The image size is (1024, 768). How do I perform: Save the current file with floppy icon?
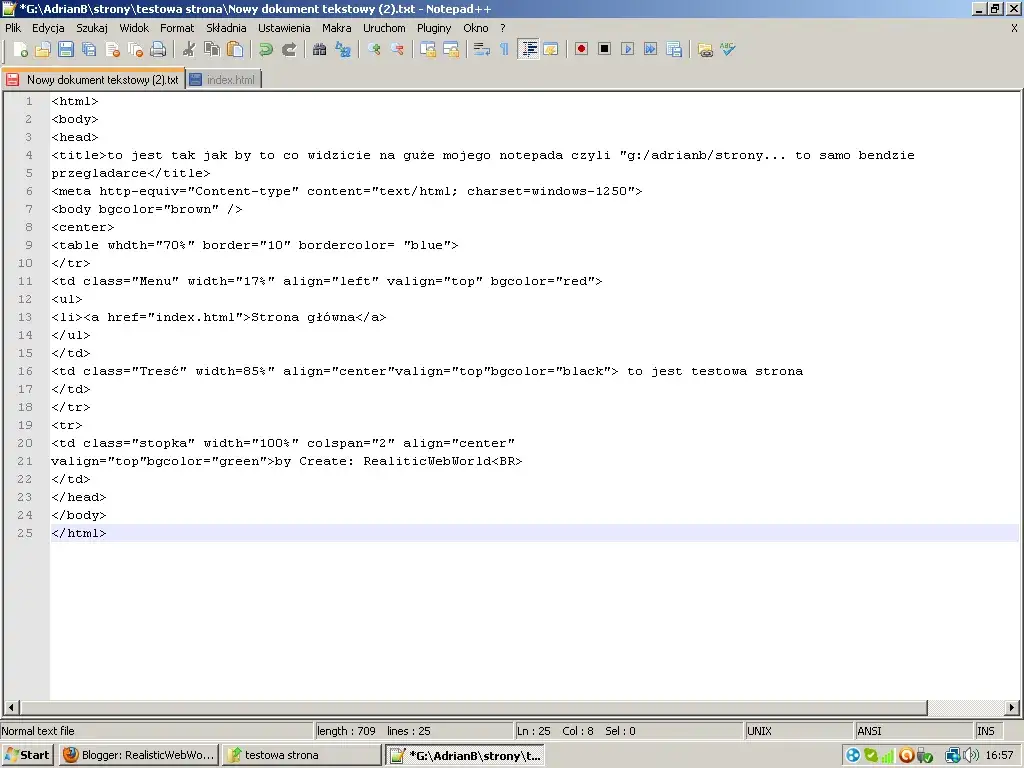66,50
